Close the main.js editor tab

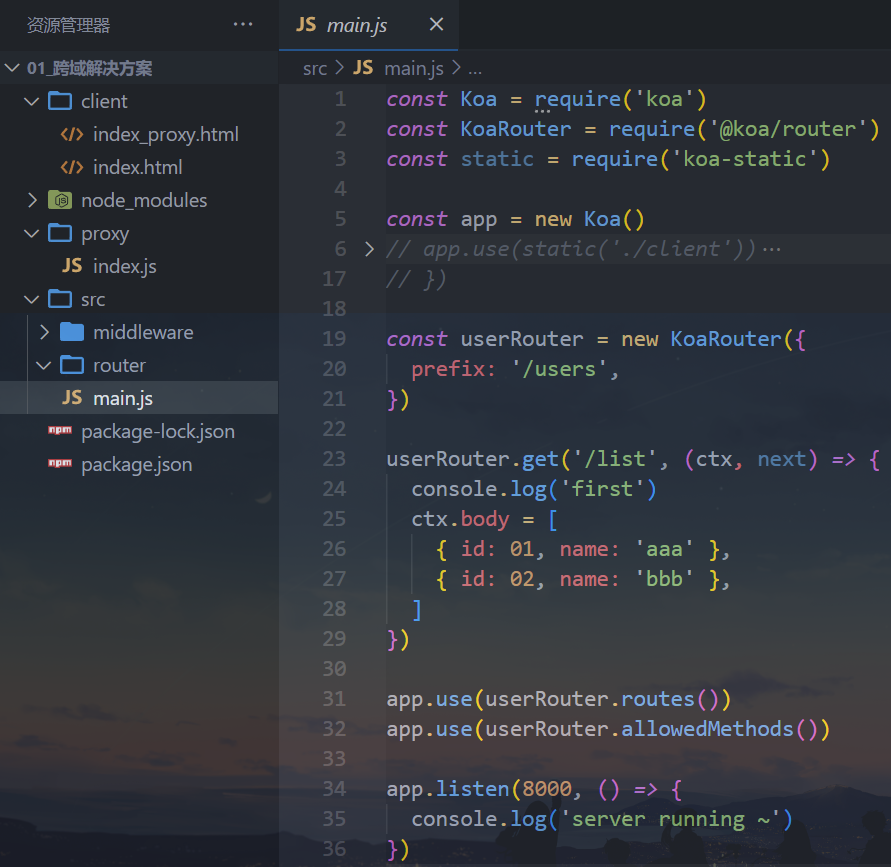436,24
